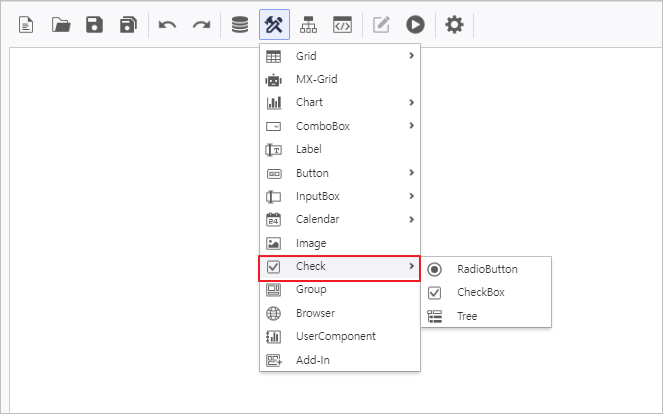
Task: Click the Chart menu label
Action: [309, 102]
